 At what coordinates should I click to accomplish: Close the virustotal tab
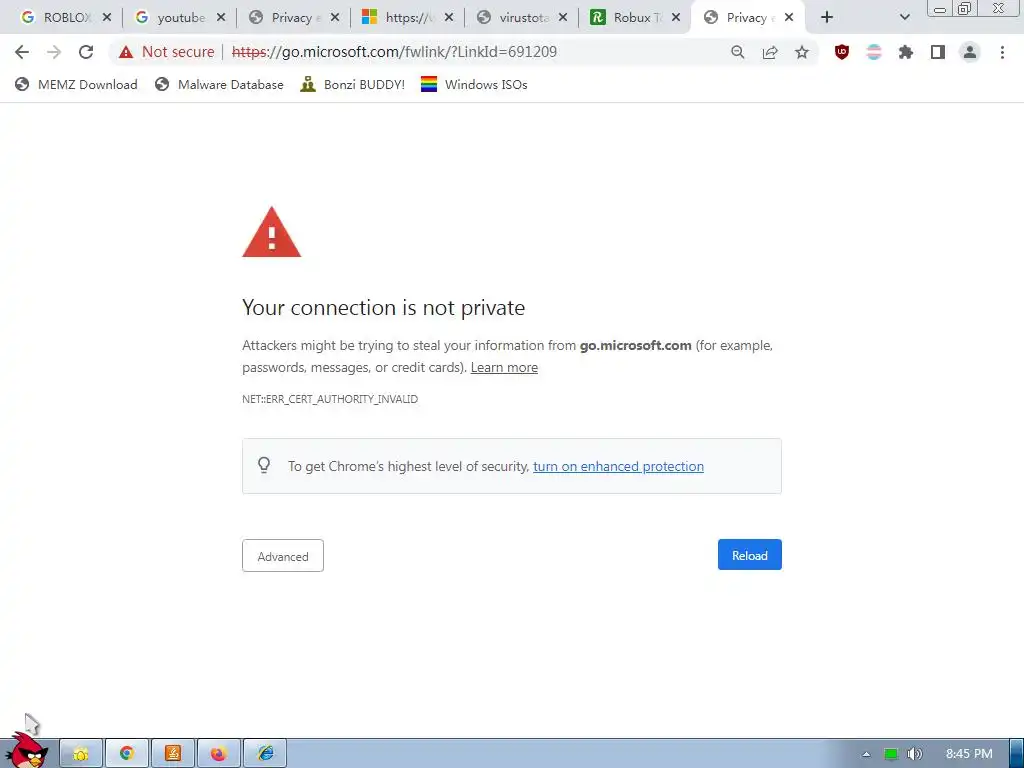(x=563, y=18)
